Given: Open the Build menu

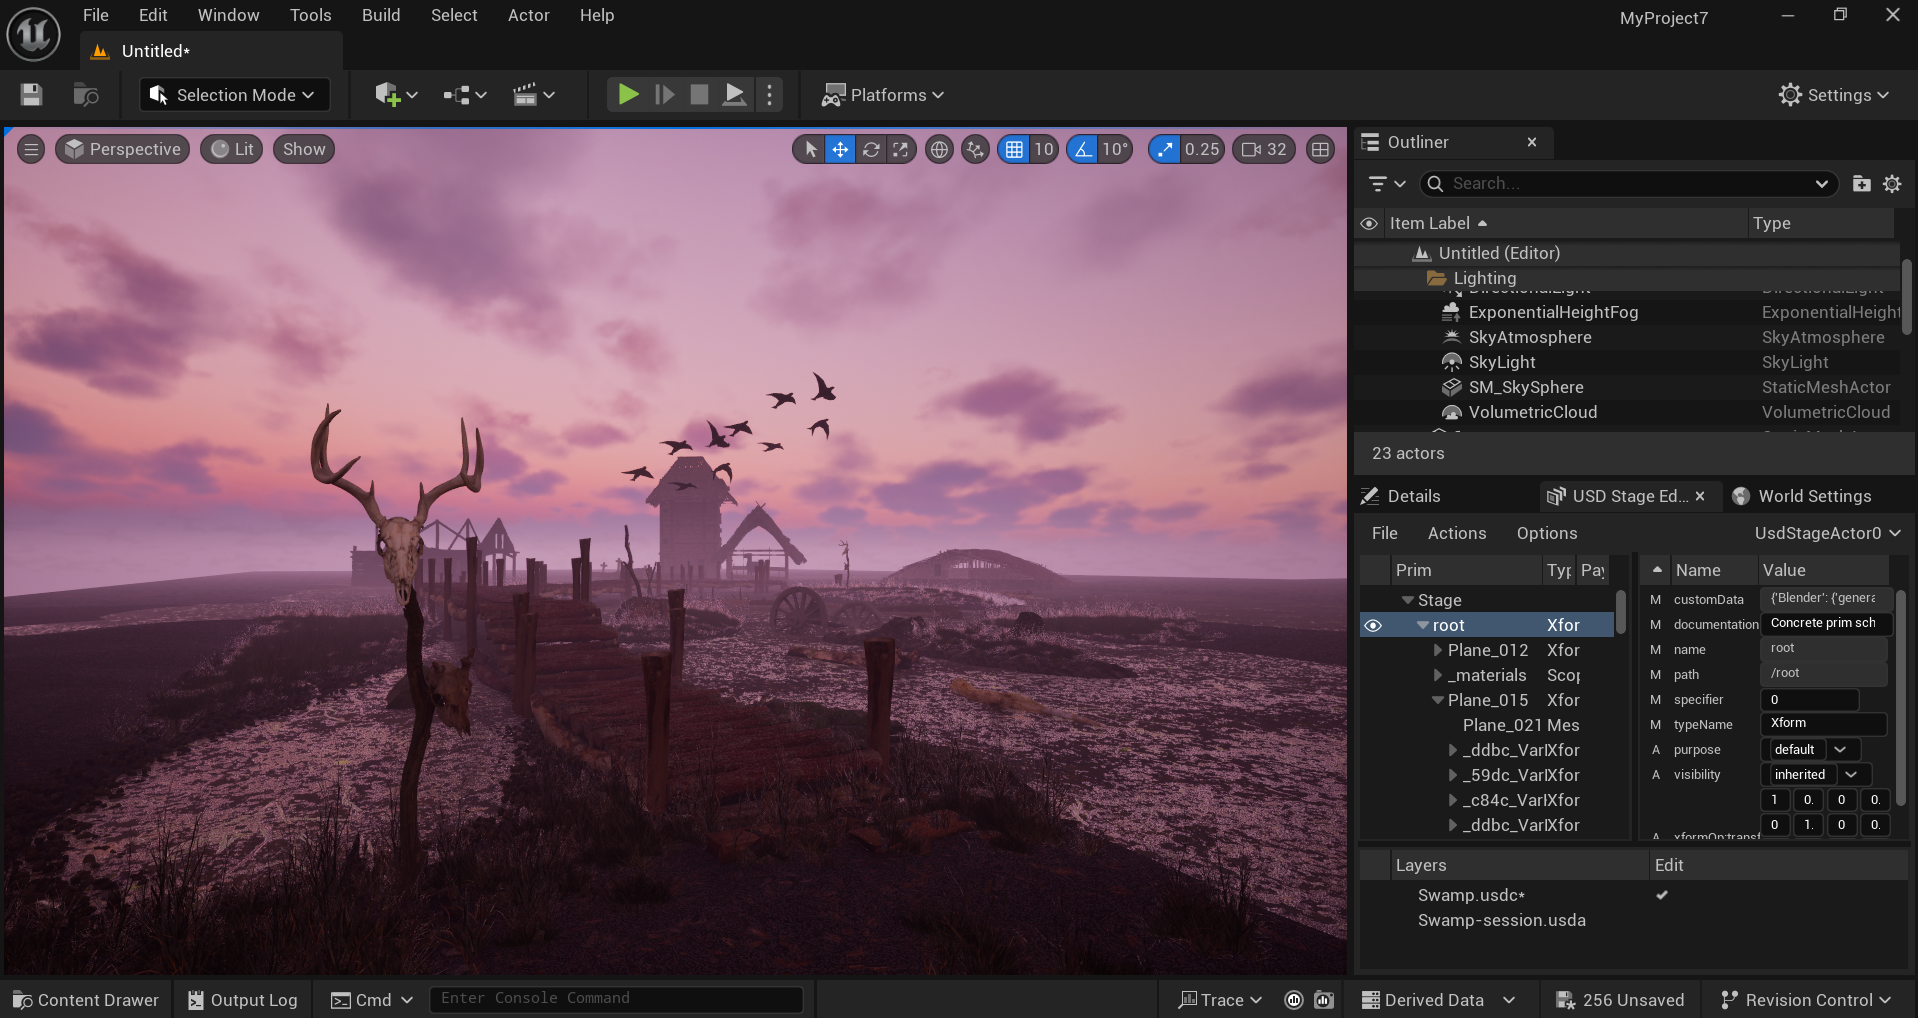Looking at the screenshot, I should [x=381, y=15].
